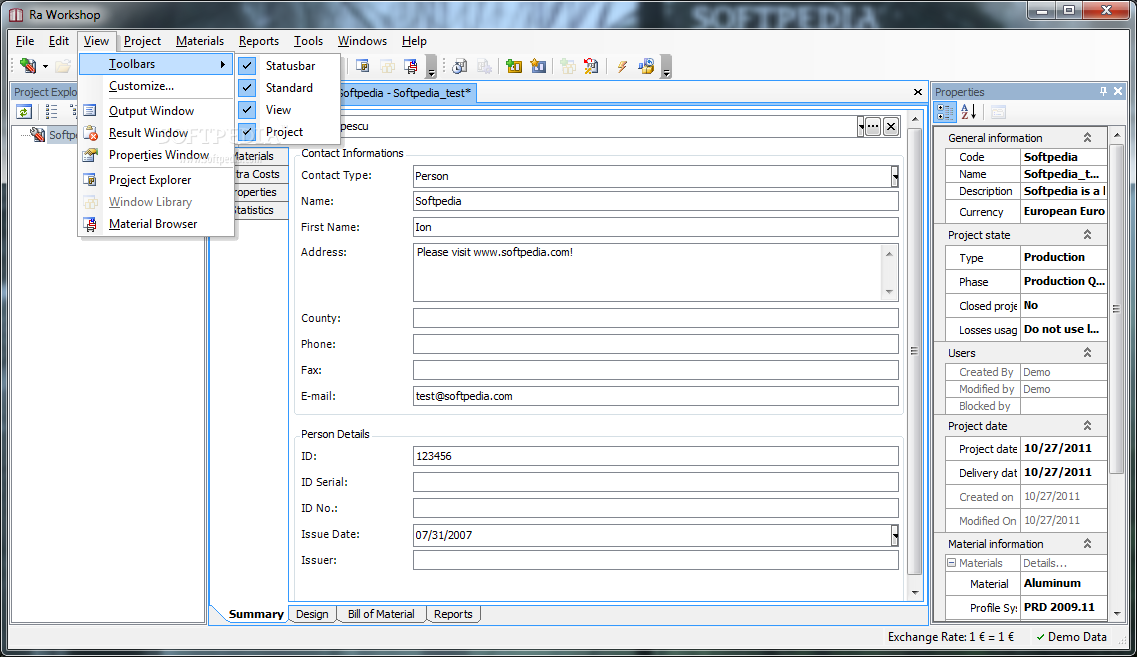Screen dimensions: 1137x657
Task: Click the add-starred-window toolbar icon
Action: (x=538, y=67)
